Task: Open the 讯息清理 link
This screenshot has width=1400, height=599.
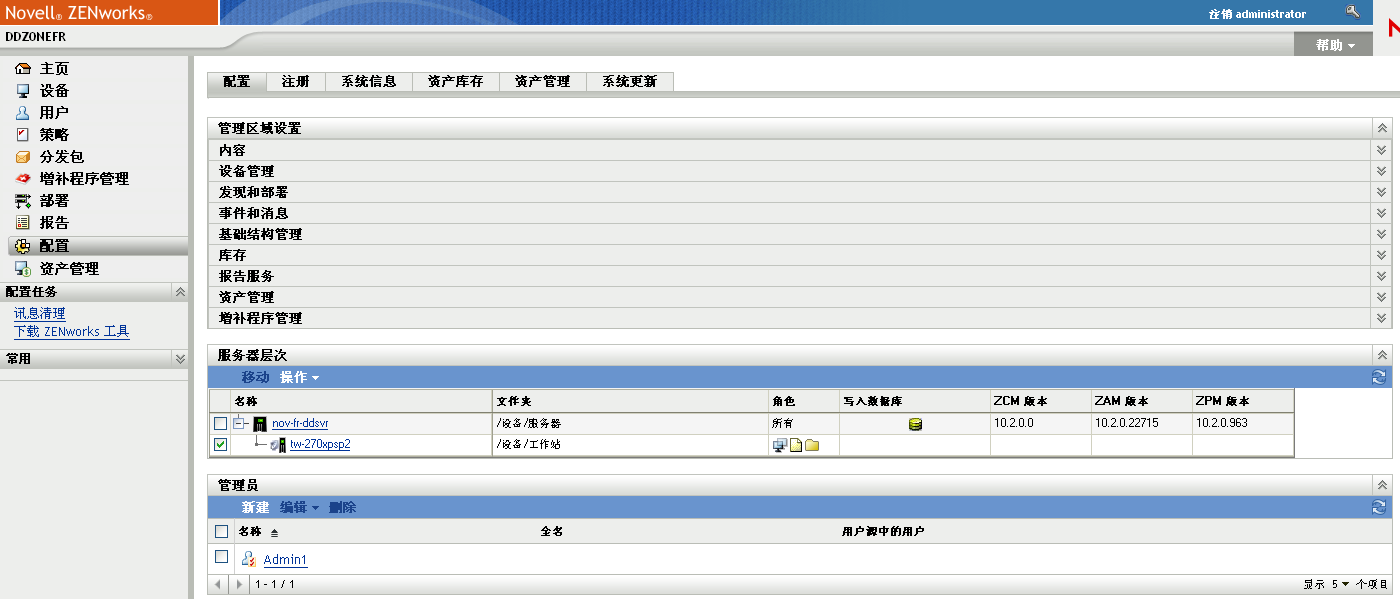Action: (40, 314)
